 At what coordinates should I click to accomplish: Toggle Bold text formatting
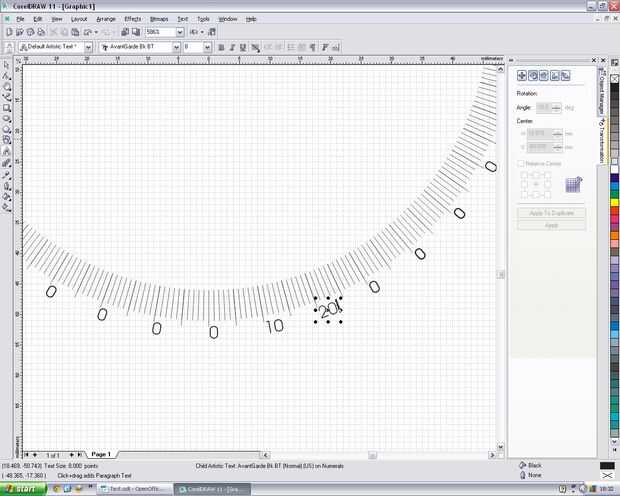point(221,47)
